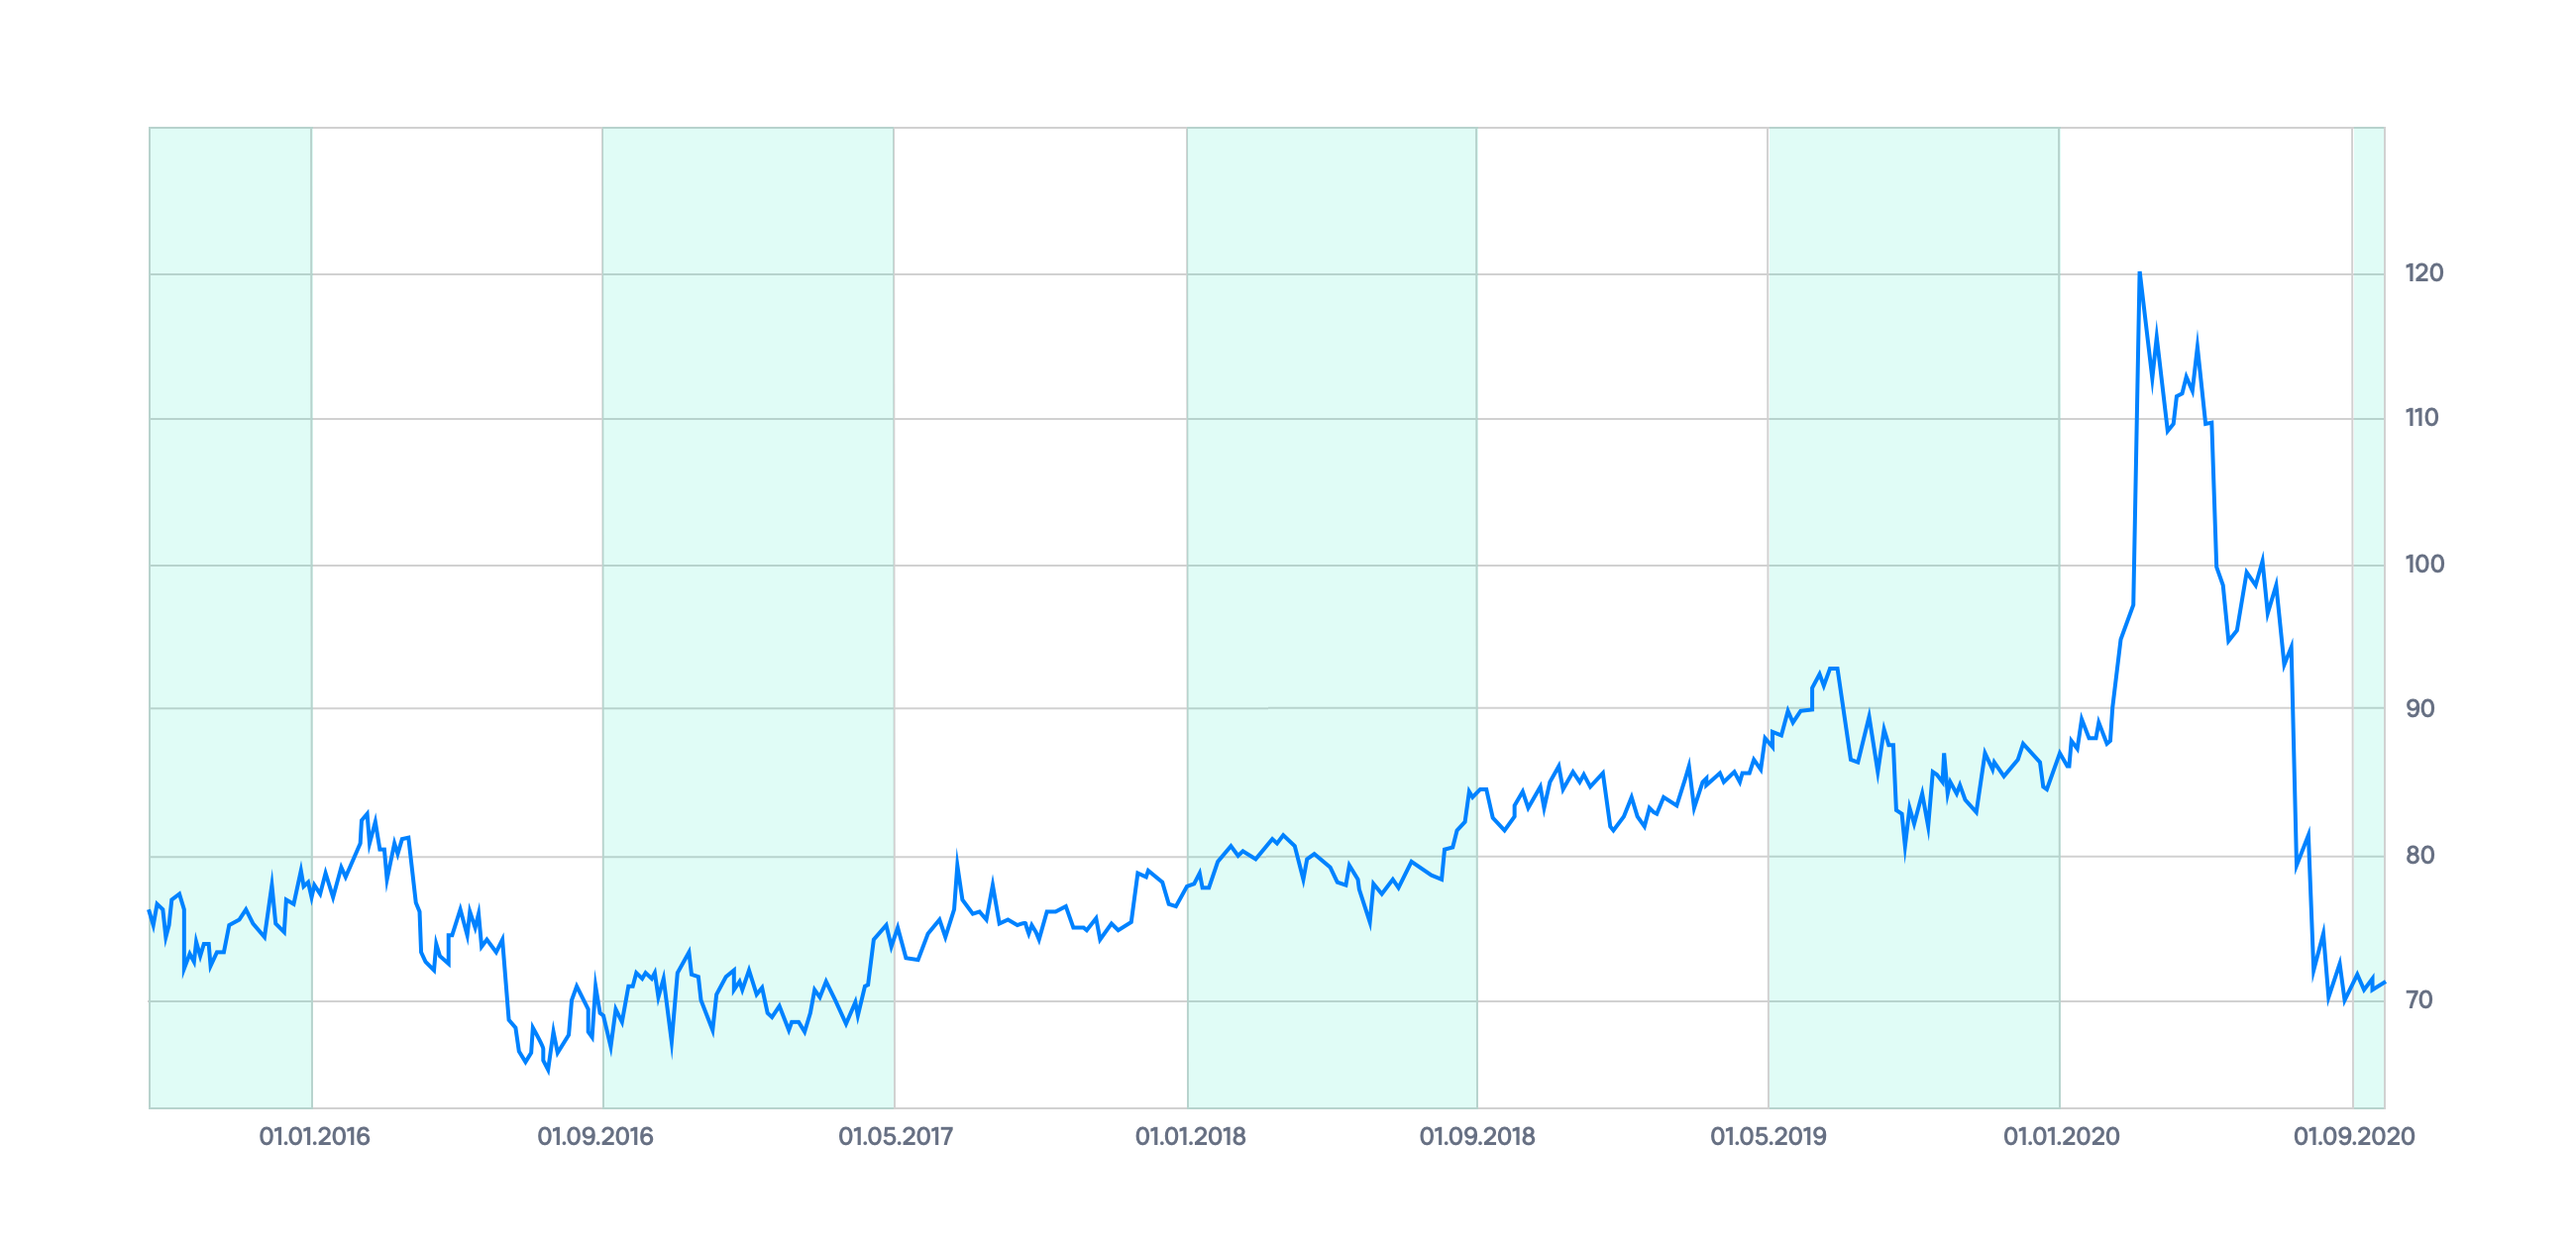Click the 90 y-axis label

pos(2419,709)
